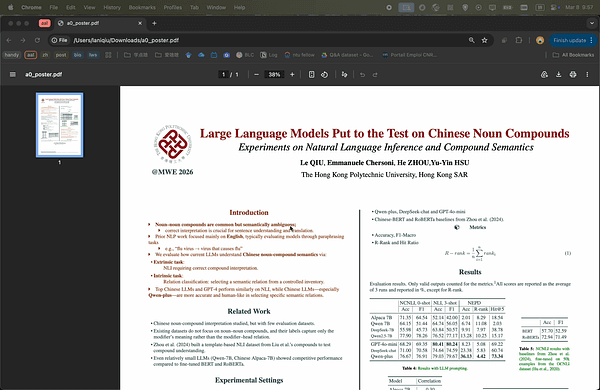Click the Finish update button
This screenshot has height=390, width=600.
(572, 40)
